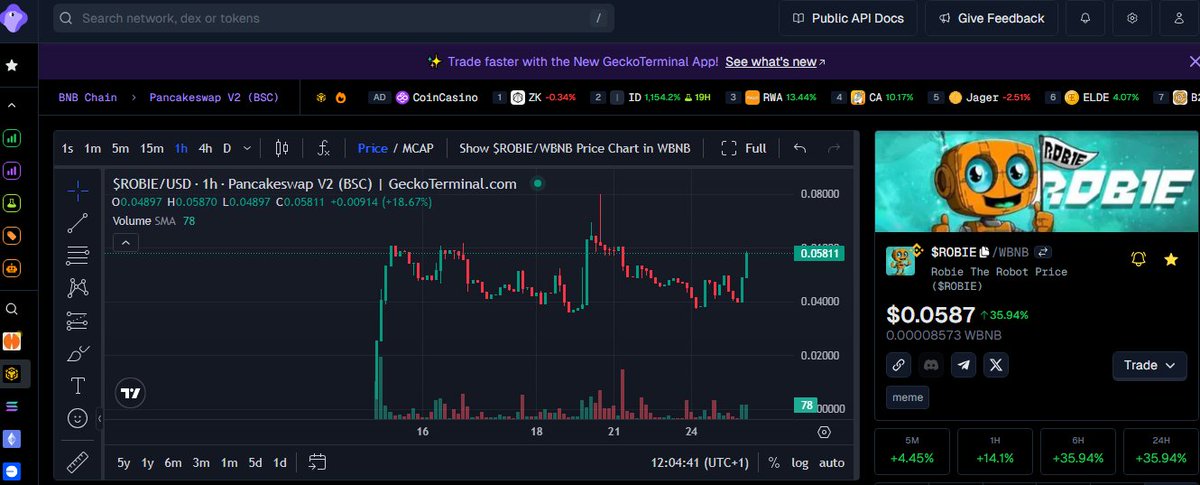Set chart interval to 1s

pyautogui.click(x=67, y=148)
